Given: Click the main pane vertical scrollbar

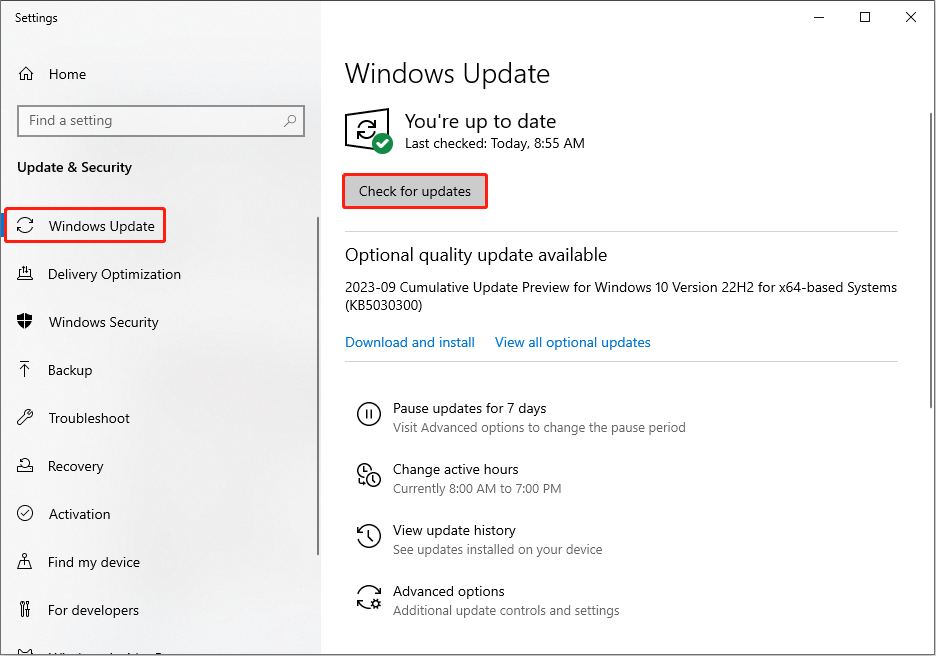Looking at the screenshot, I should pyautogui.click(x=931, y=260).
